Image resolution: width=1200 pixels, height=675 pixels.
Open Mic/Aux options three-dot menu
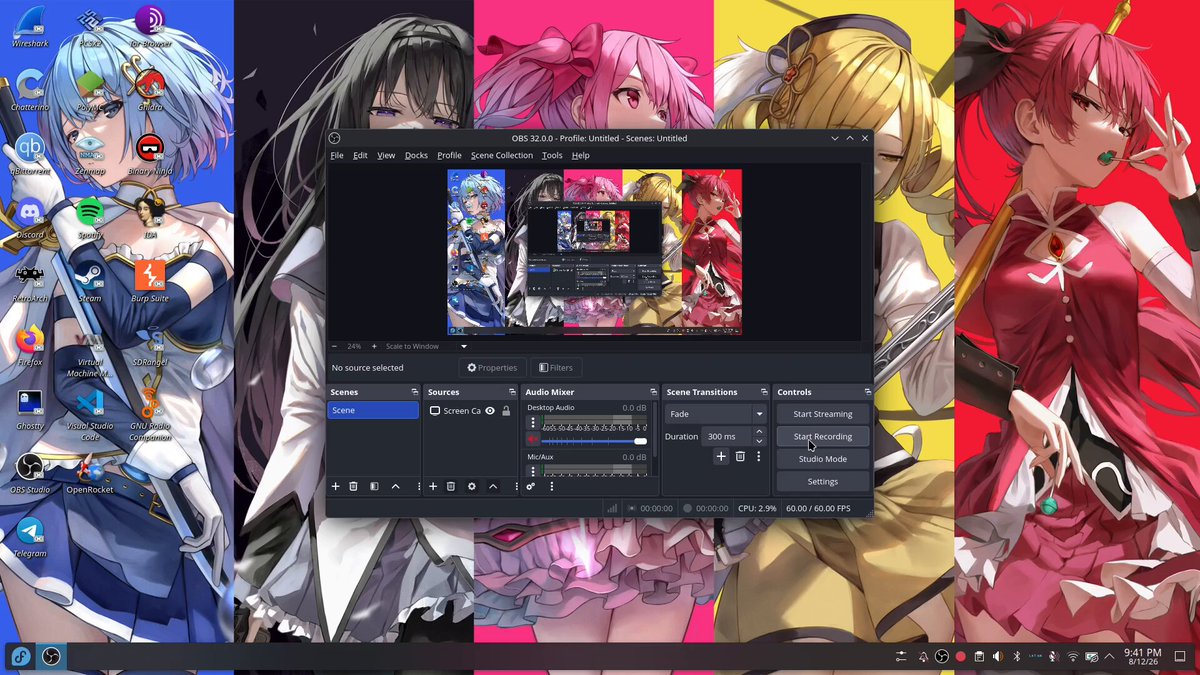pyautogui.click(x=533, y=471)
